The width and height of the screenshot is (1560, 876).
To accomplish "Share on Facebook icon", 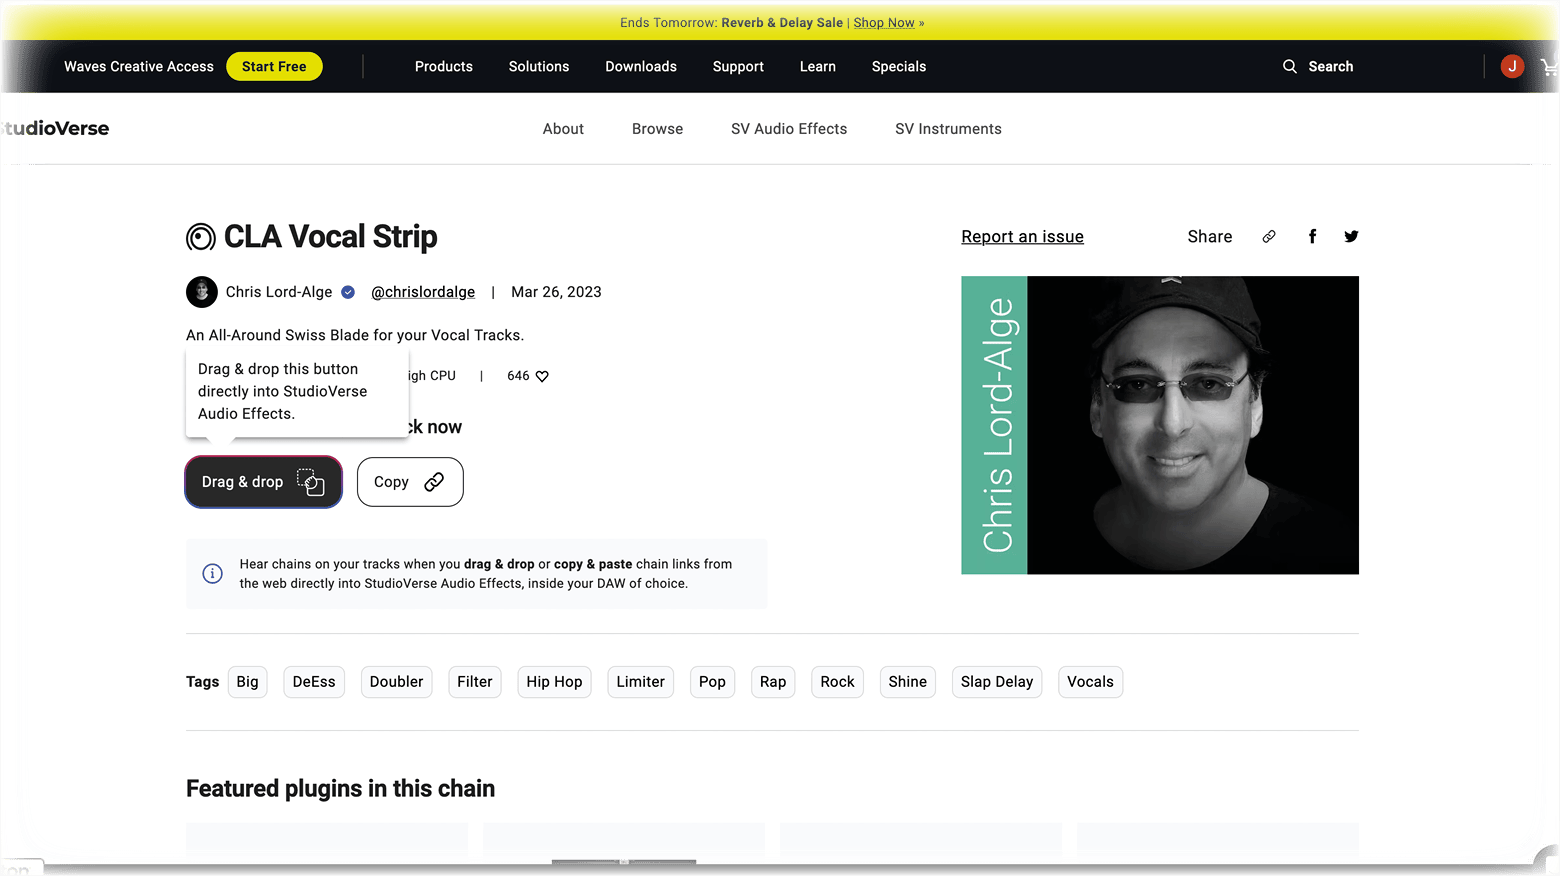I will (1312, 237).
